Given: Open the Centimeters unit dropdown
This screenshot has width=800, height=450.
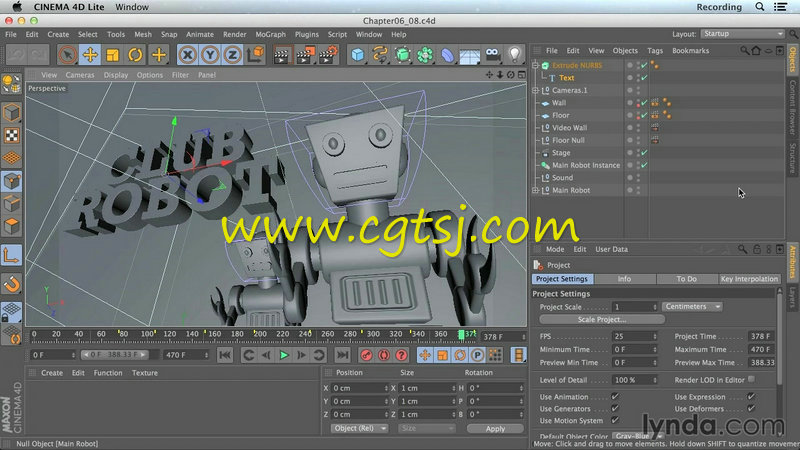Looking at the screenshot, I should coord(692,307).
